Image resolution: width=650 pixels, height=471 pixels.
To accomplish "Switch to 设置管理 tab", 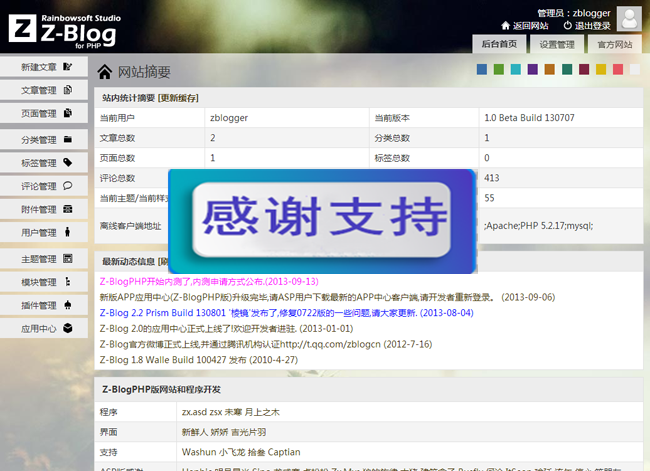I will 557,44.
